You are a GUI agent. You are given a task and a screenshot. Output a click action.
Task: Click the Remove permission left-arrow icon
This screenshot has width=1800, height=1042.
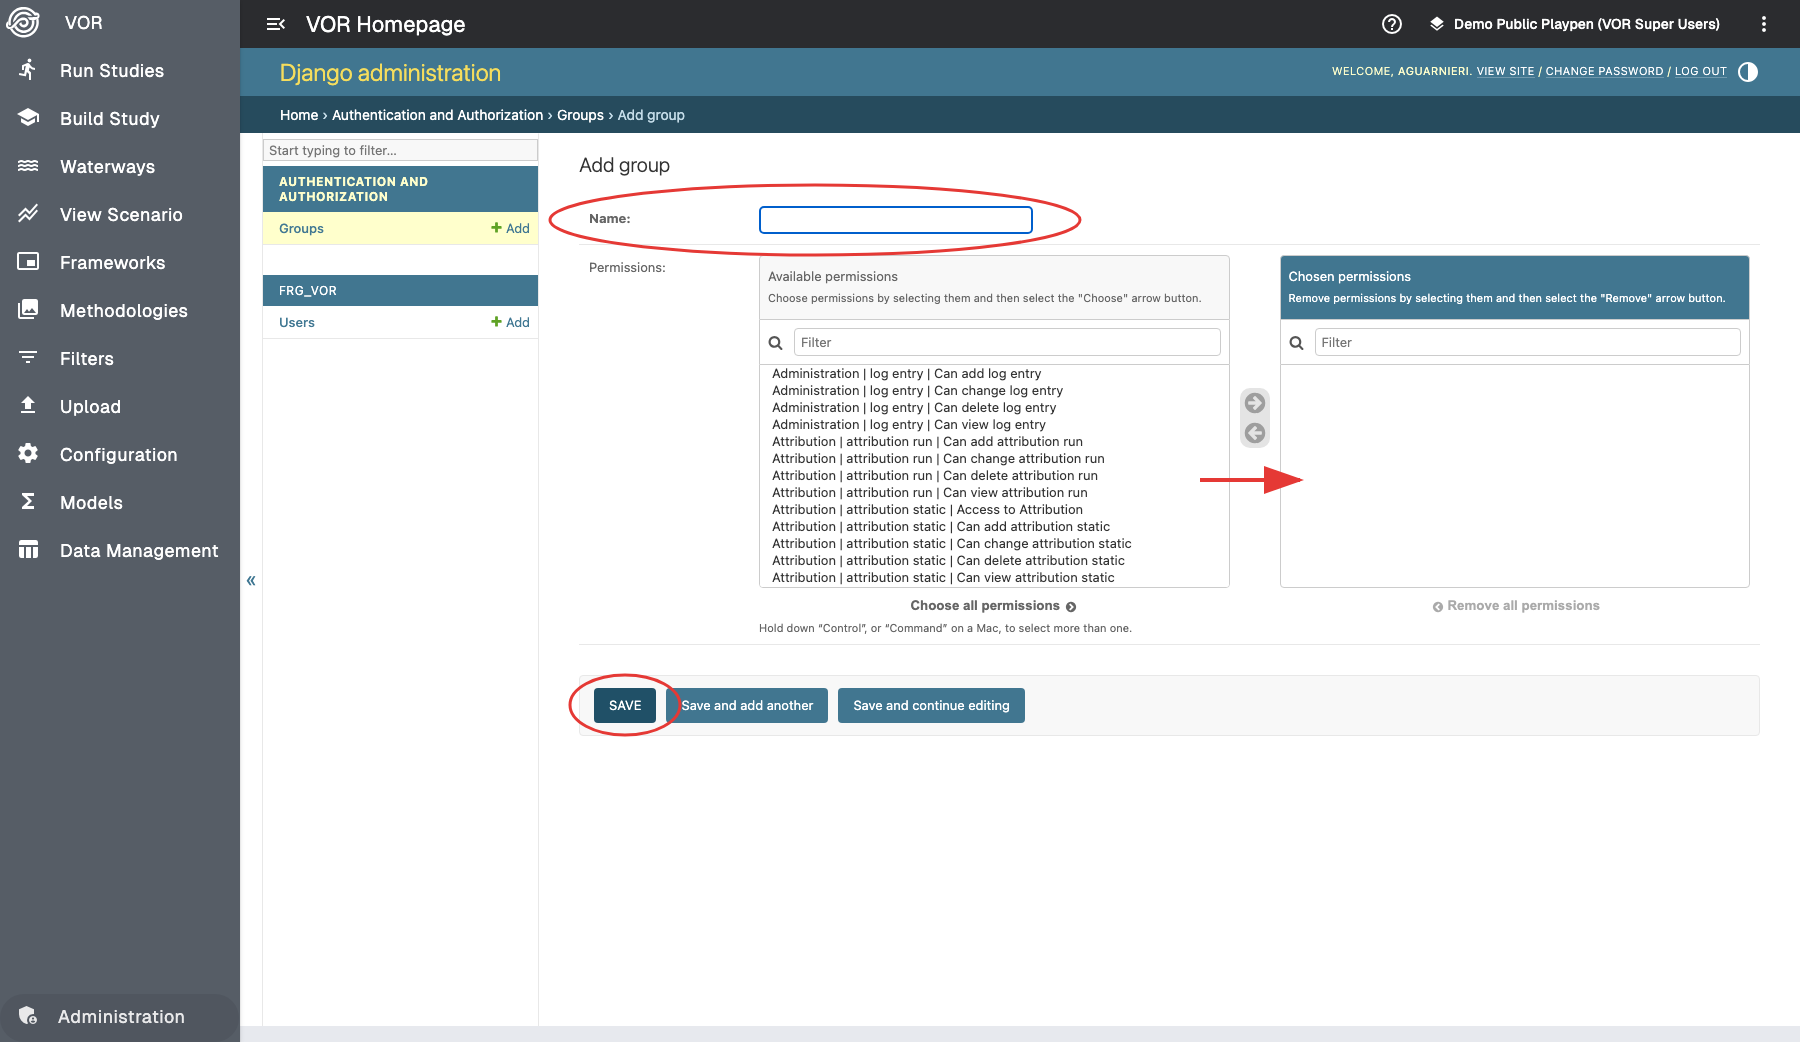pos(1254,433)
